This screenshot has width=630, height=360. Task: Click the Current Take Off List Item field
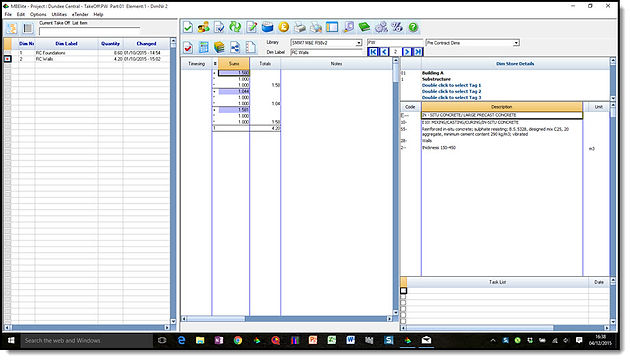point(90,31)
